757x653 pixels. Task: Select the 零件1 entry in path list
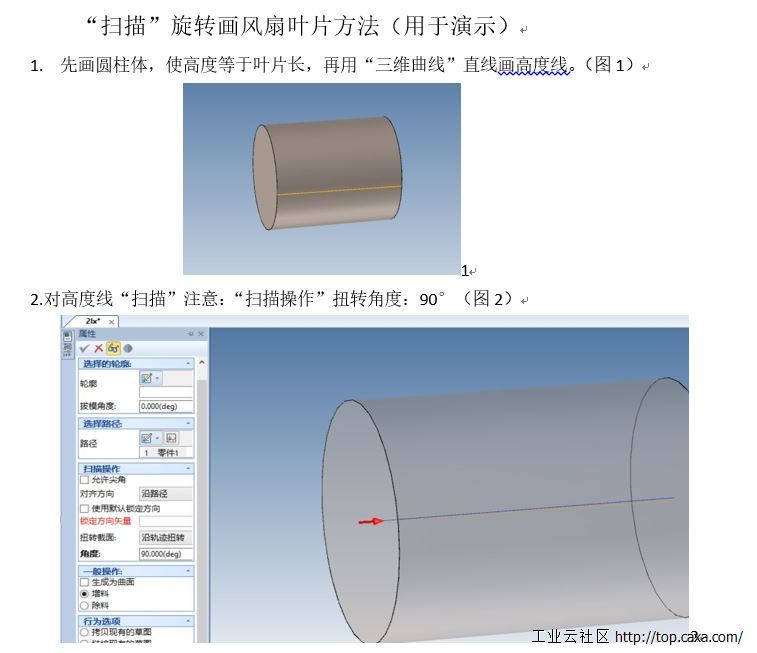click(x=166, y=453)
